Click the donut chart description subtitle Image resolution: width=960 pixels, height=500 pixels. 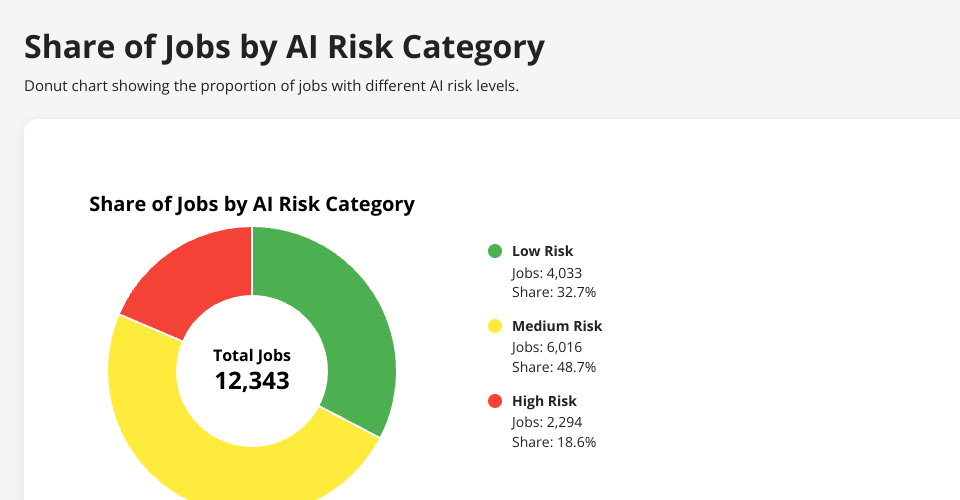(x=271, y=86)
